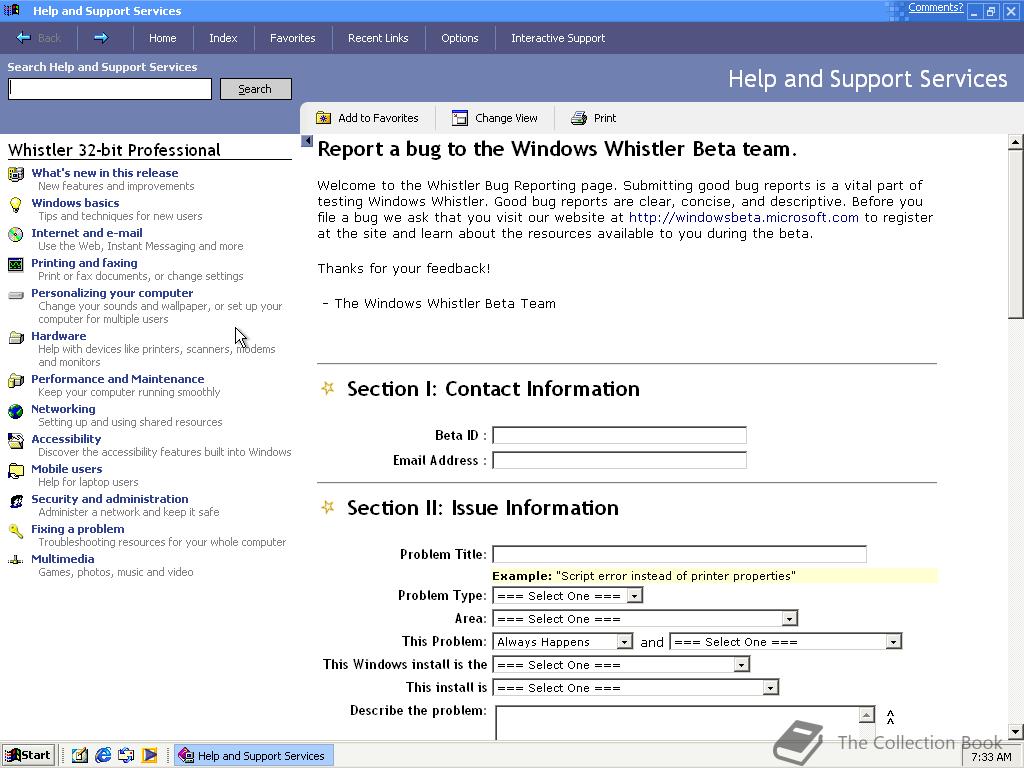Open the Multimedia topic link
1024x768 pixels.
click(63, 559)
